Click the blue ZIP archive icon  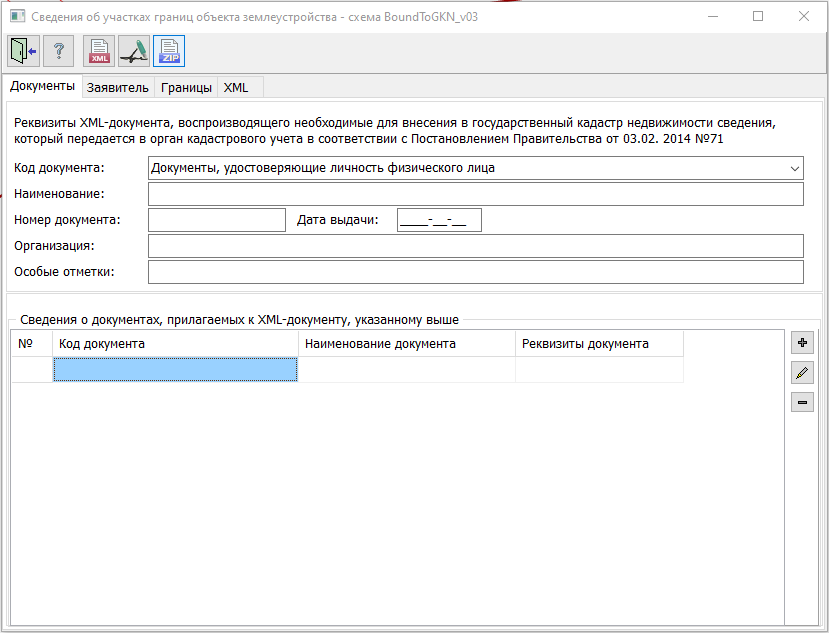(x=169, y=50)
